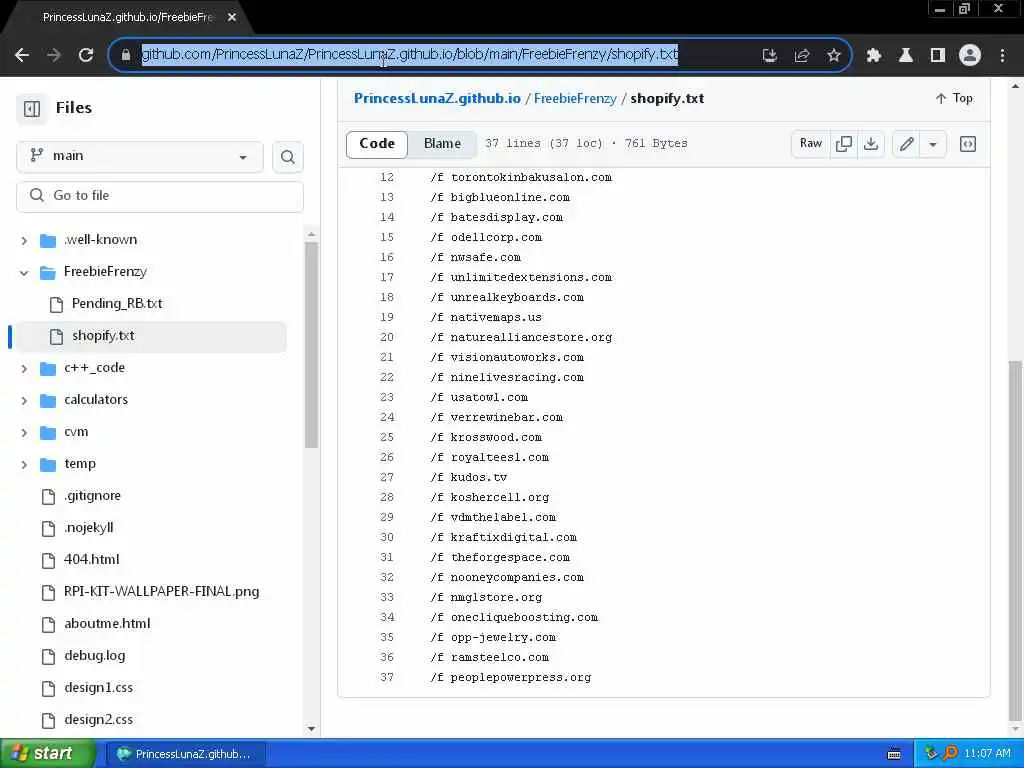
Task: Expand the c++_code folder
Action: coord(24,368)
